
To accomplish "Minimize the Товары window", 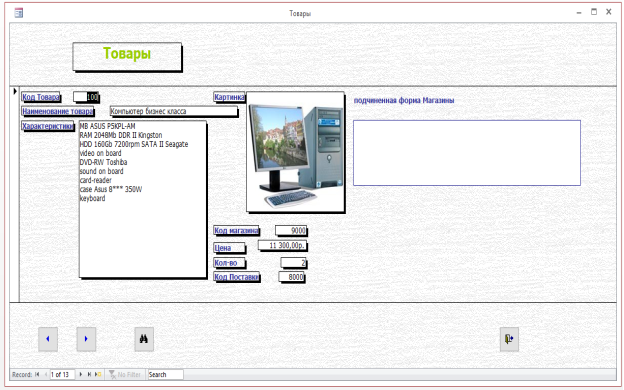I will pyautogui.click(x=579, y=12).
